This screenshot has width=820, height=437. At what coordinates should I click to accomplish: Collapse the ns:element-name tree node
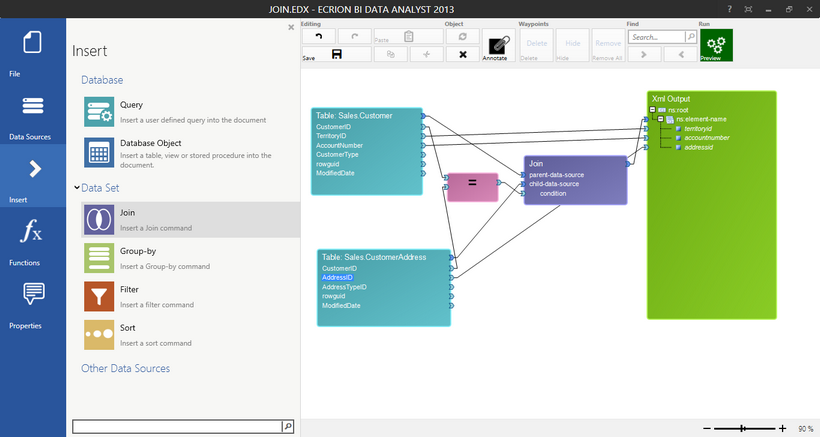coord(661,119)
